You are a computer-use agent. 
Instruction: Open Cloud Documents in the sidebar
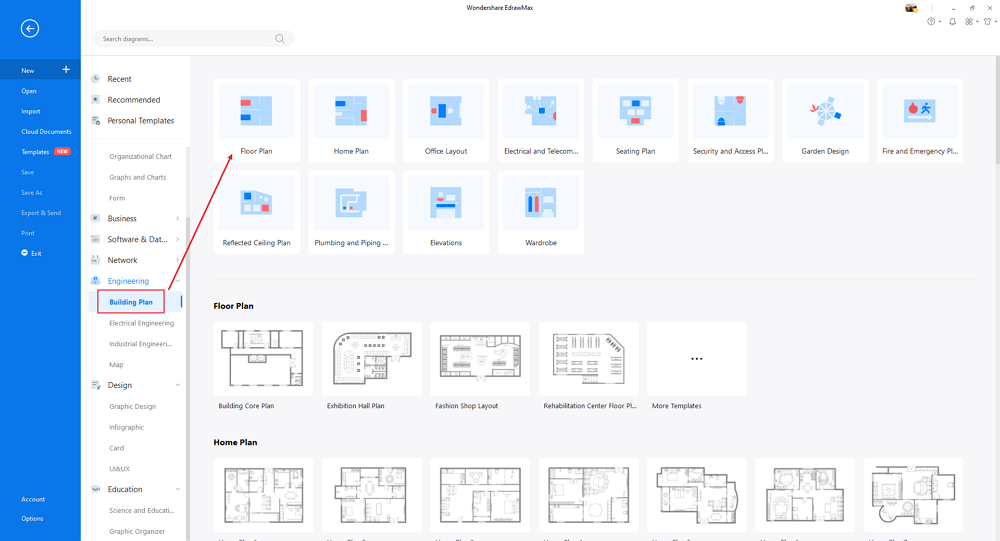47,131
